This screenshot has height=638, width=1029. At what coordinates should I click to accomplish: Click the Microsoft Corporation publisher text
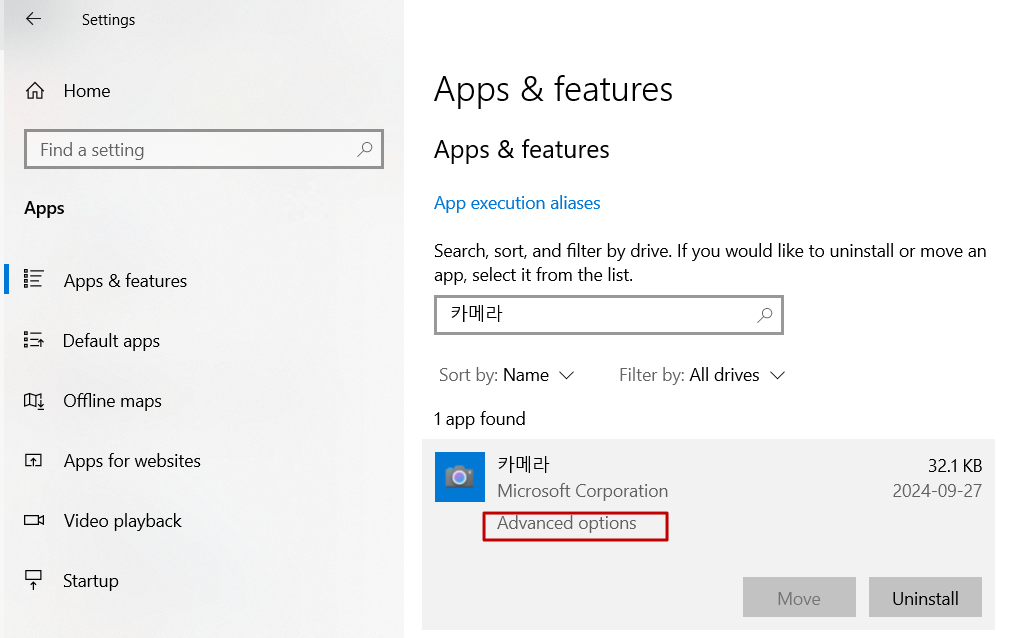(x=583, y=491)
